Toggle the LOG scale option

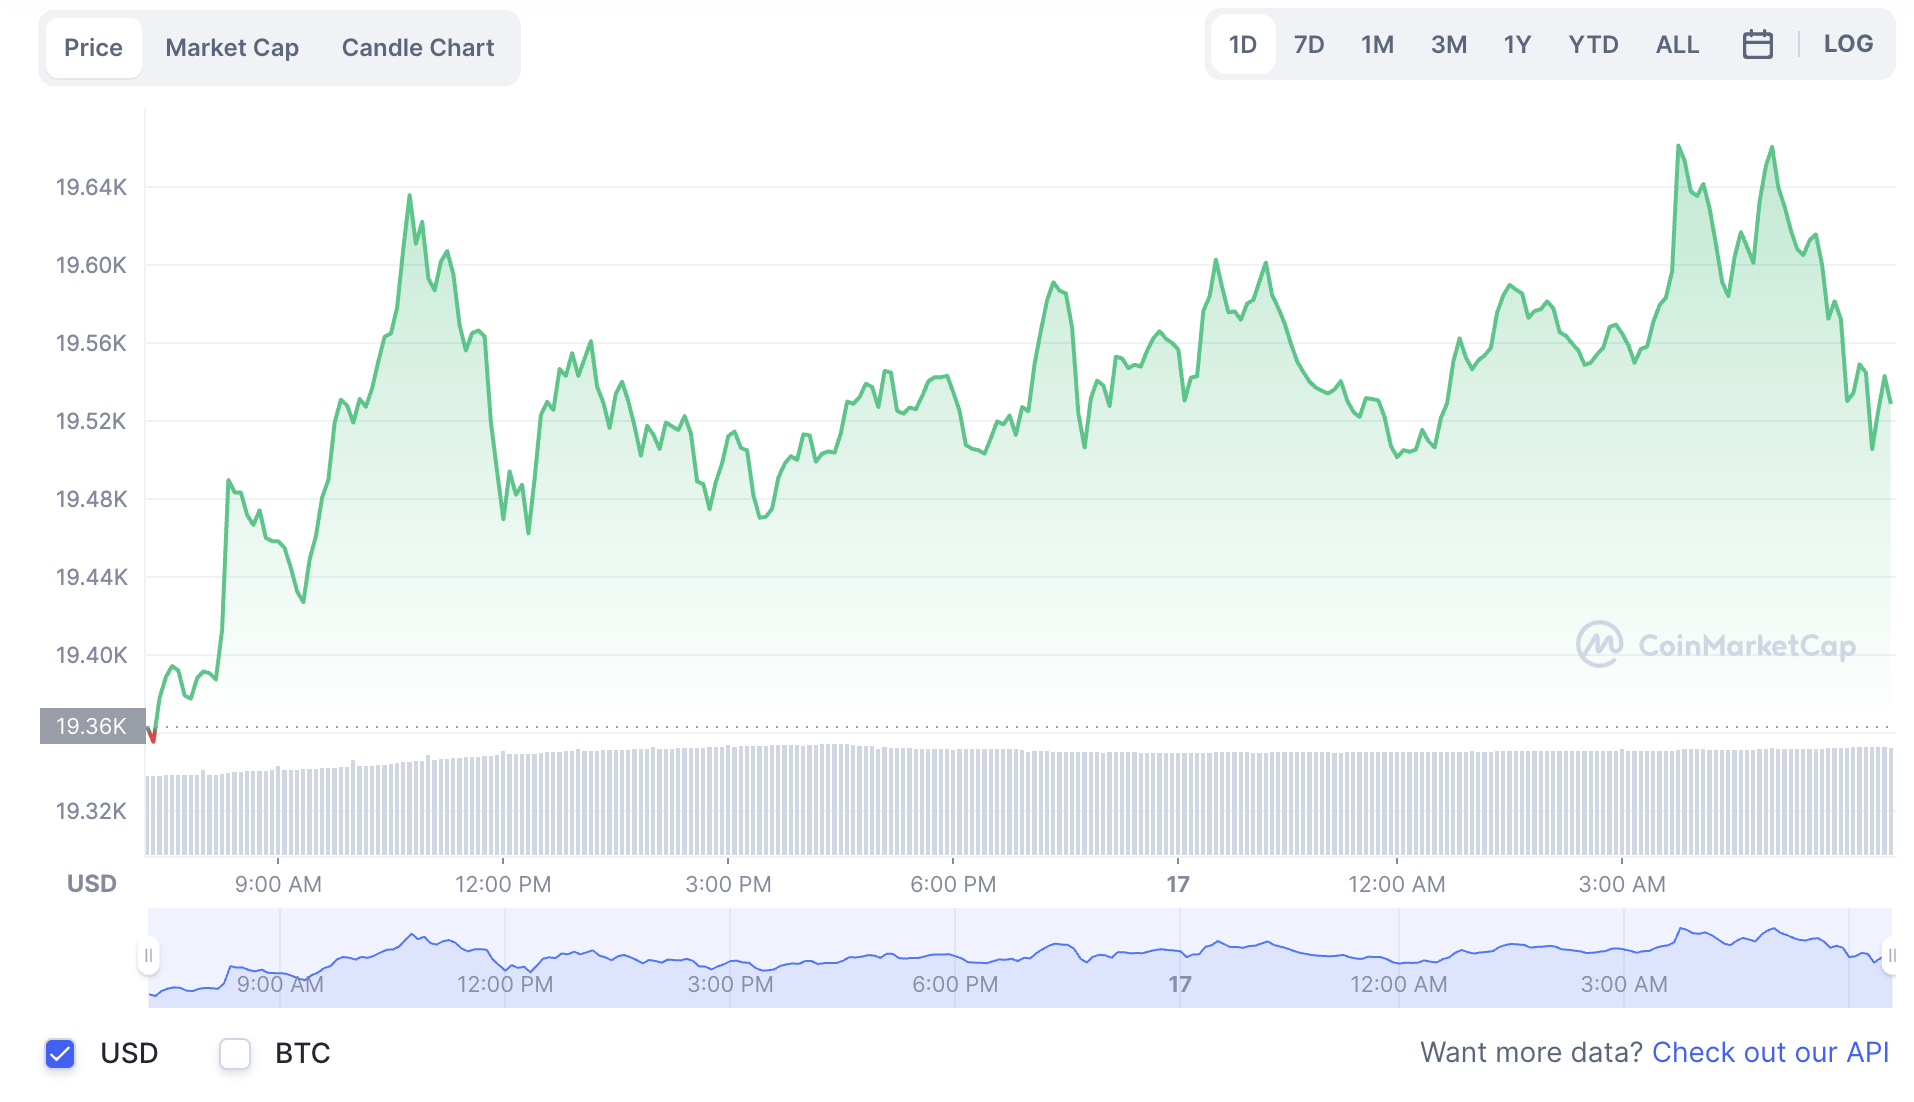[x=1847, y=44]
